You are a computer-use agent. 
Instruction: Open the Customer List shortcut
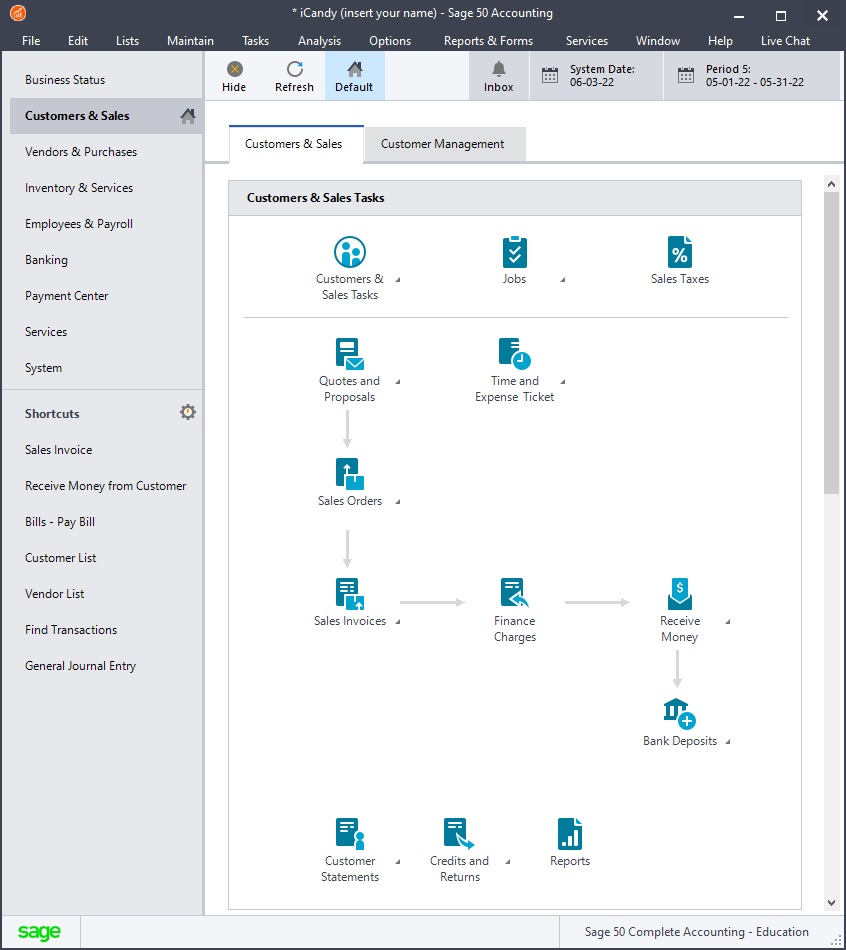tap(61, 557)
